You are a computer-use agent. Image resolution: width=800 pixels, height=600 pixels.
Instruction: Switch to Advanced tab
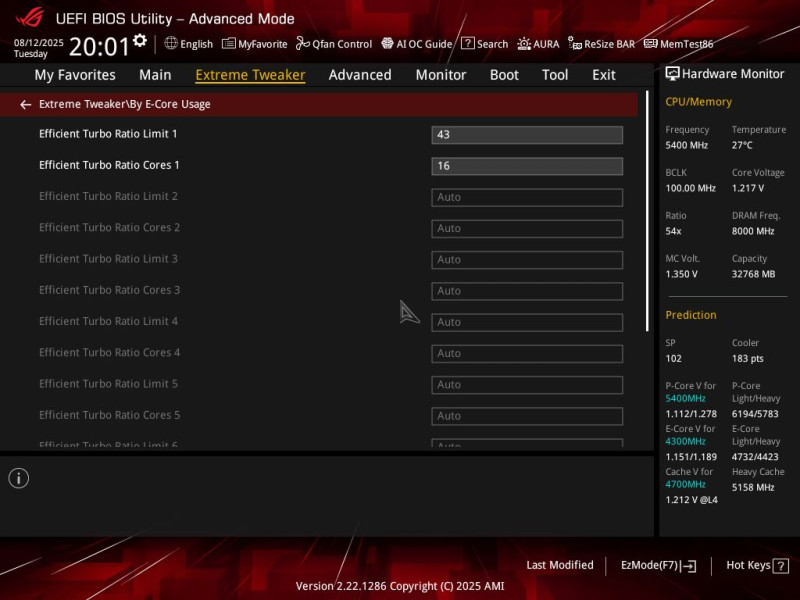pyautogui.click(x=360, y=75)
